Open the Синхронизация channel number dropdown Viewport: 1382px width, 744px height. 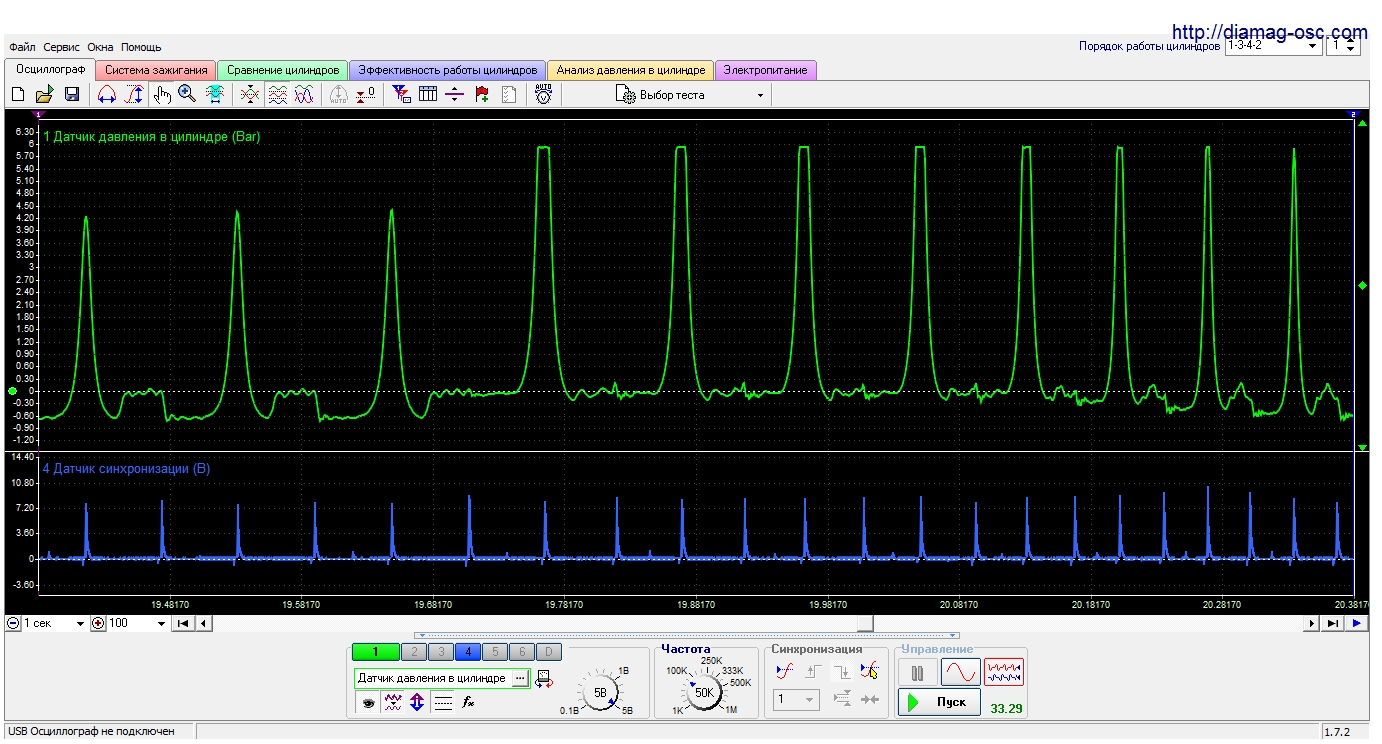pyautogui.click(x=797, y=700)
